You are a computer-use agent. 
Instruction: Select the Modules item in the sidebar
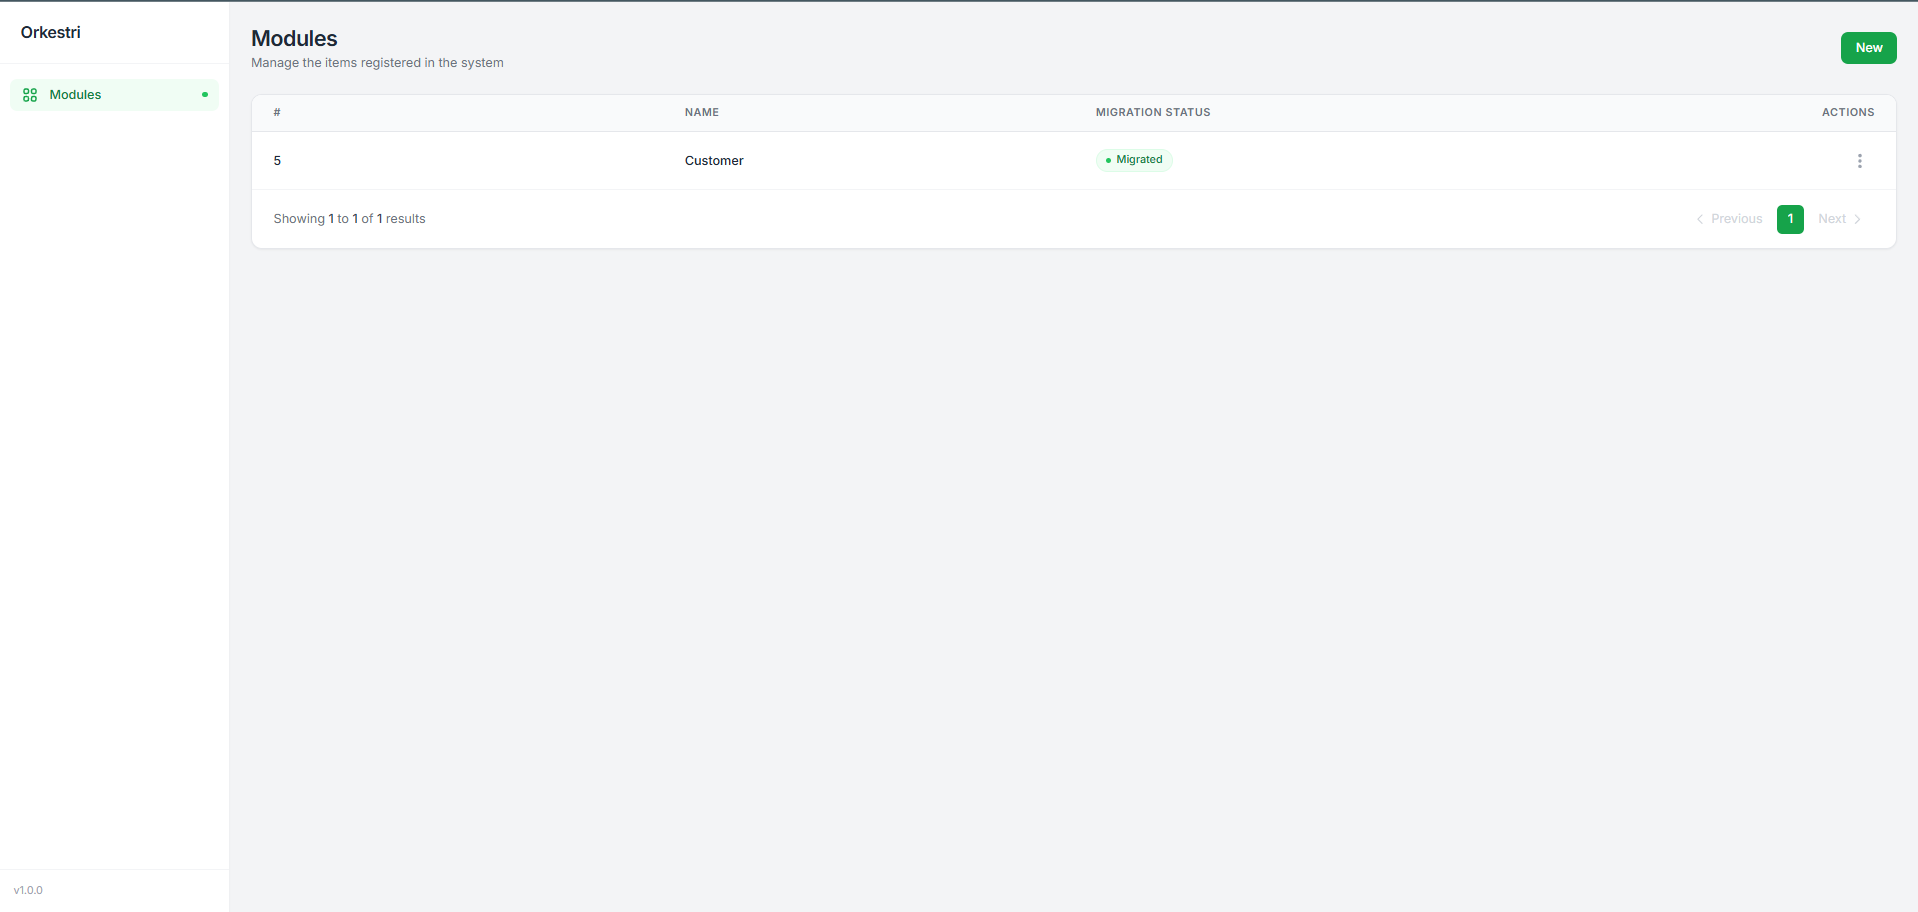tap(75, 94)
